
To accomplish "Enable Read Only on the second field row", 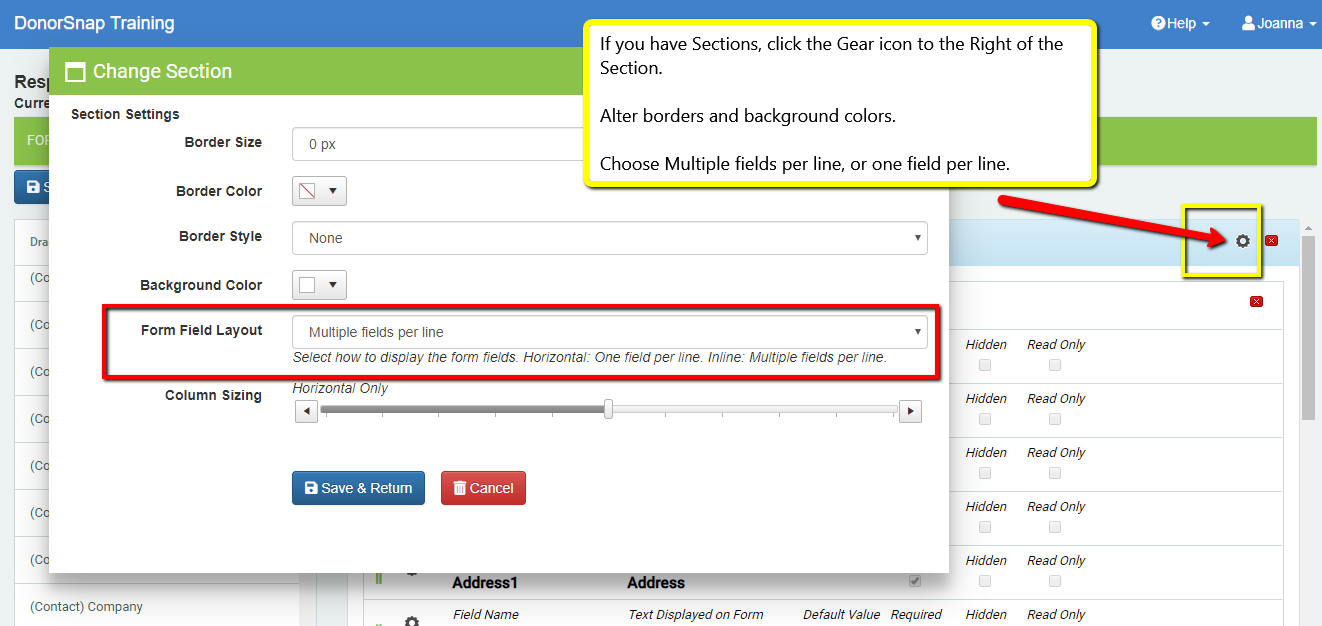I will tap(1054, 419).
